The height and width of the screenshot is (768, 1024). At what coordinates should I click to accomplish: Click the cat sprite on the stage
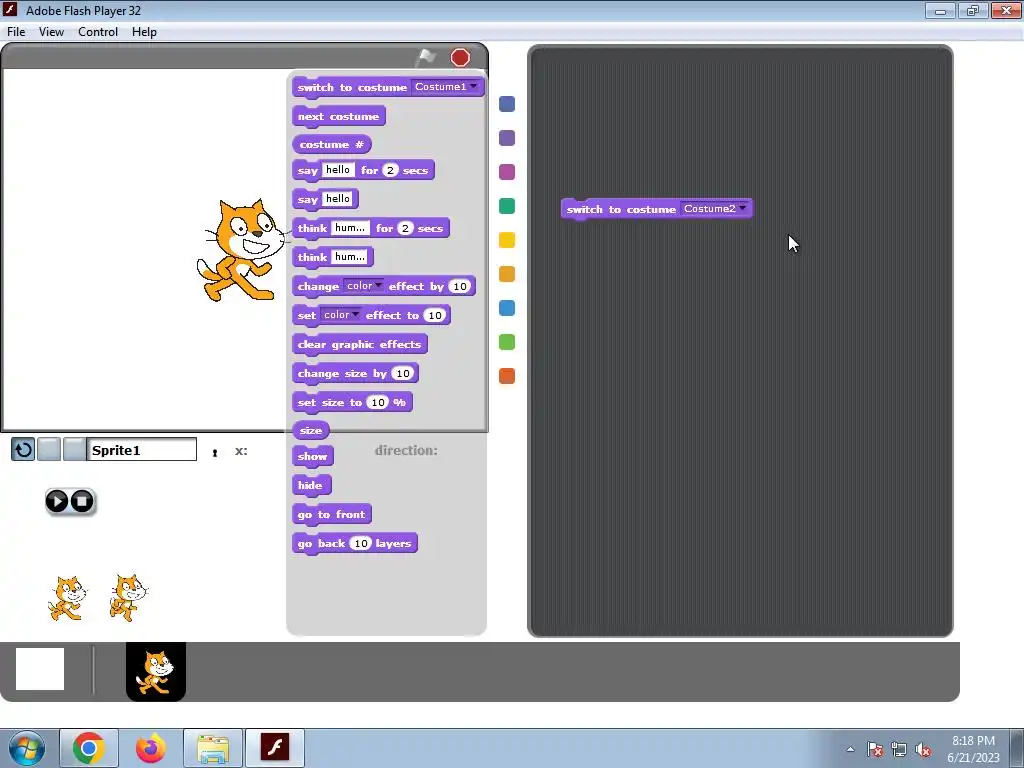[240, 250]
